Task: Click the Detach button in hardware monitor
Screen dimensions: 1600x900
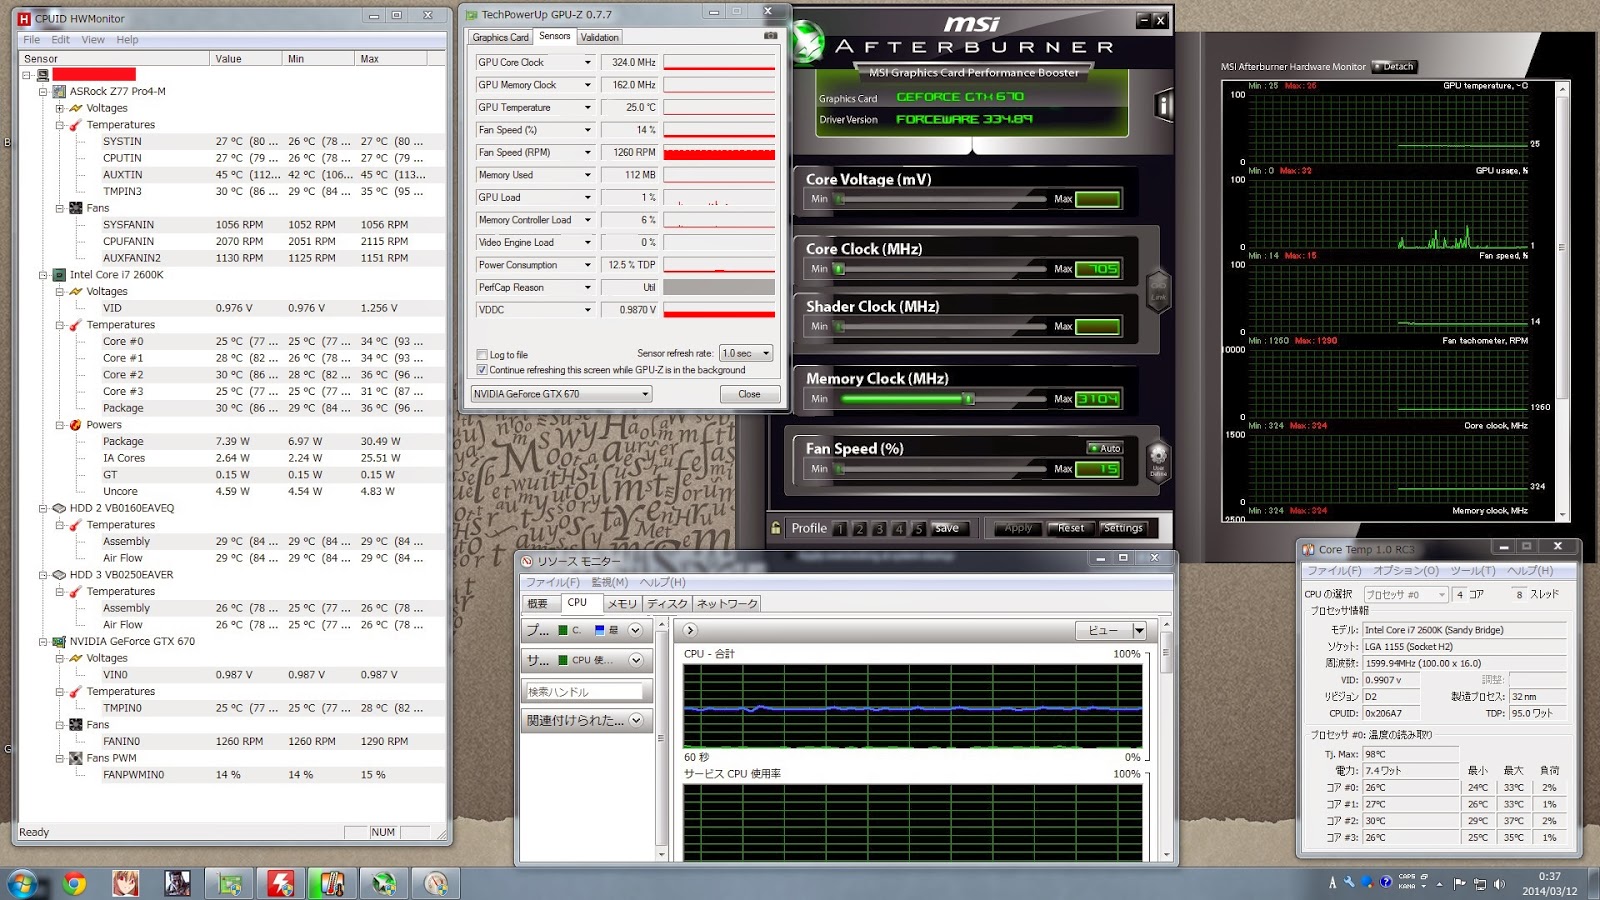Action: 1395,67
